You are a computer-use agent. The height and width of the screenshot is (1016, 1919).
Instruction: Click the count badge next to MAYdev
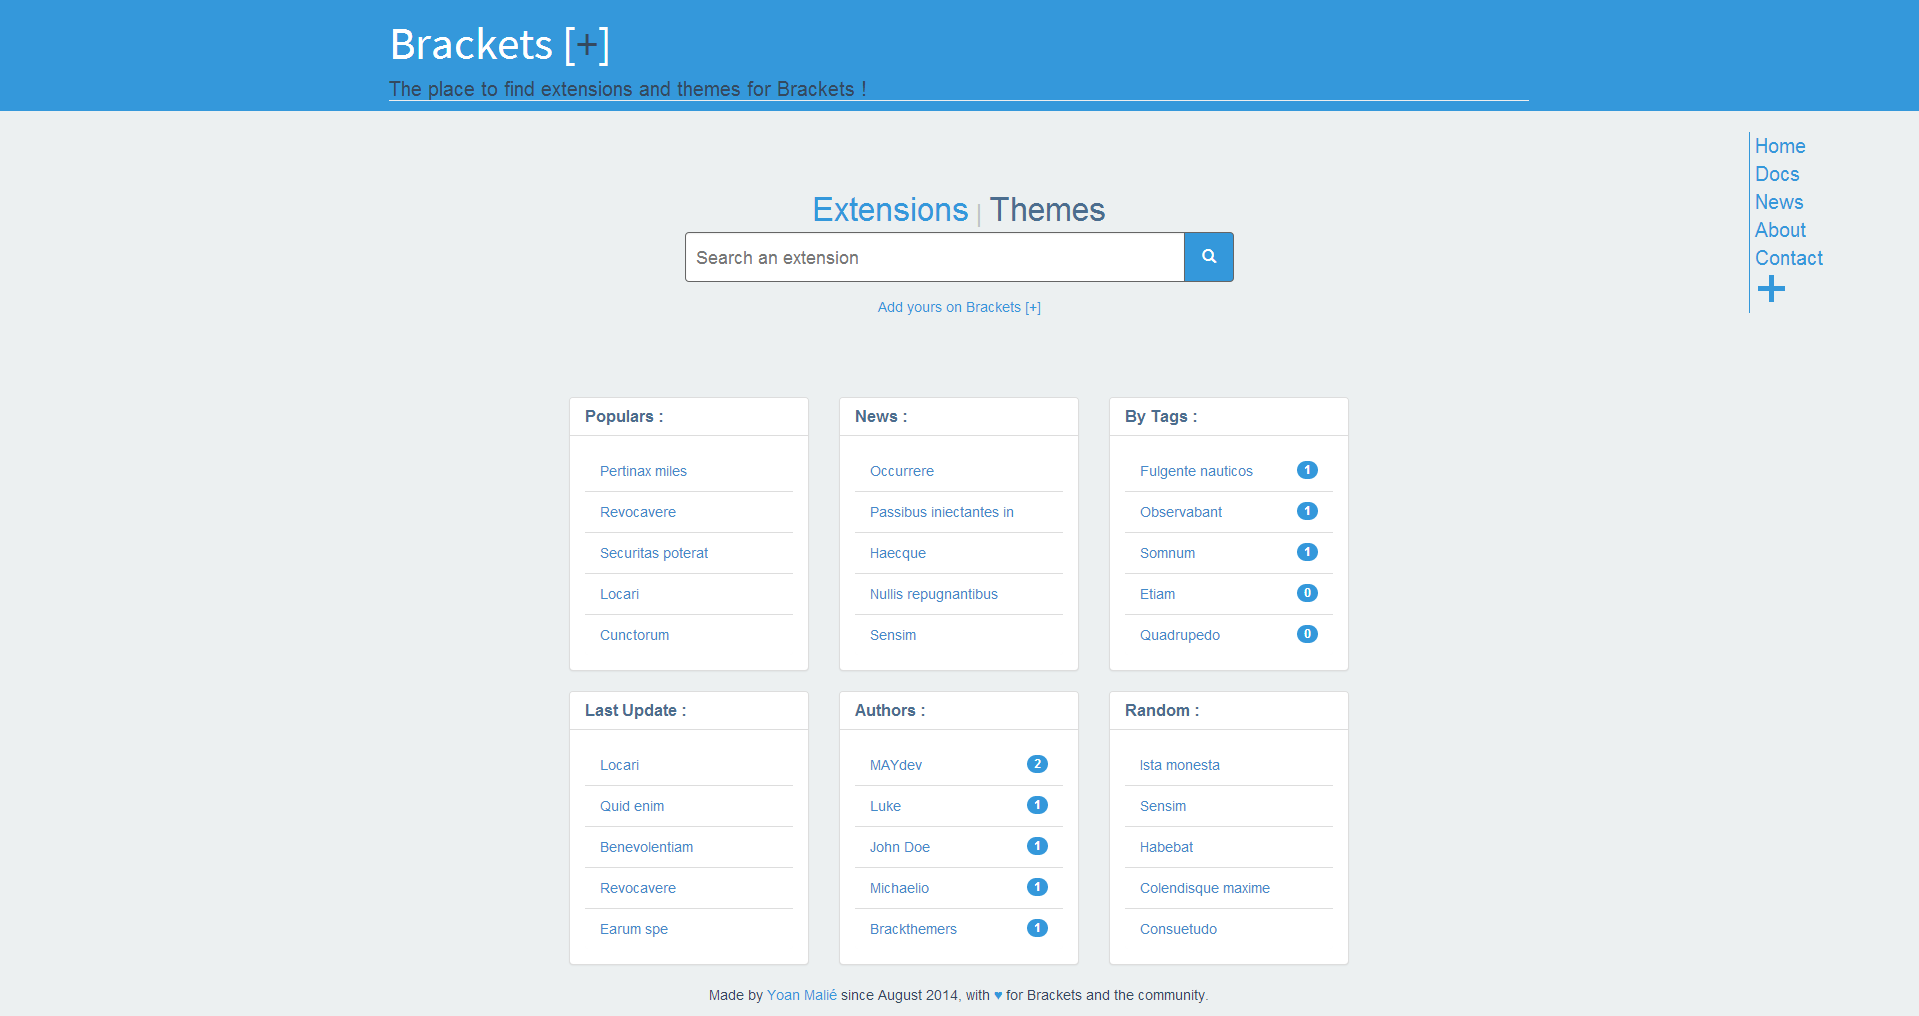1037,764
